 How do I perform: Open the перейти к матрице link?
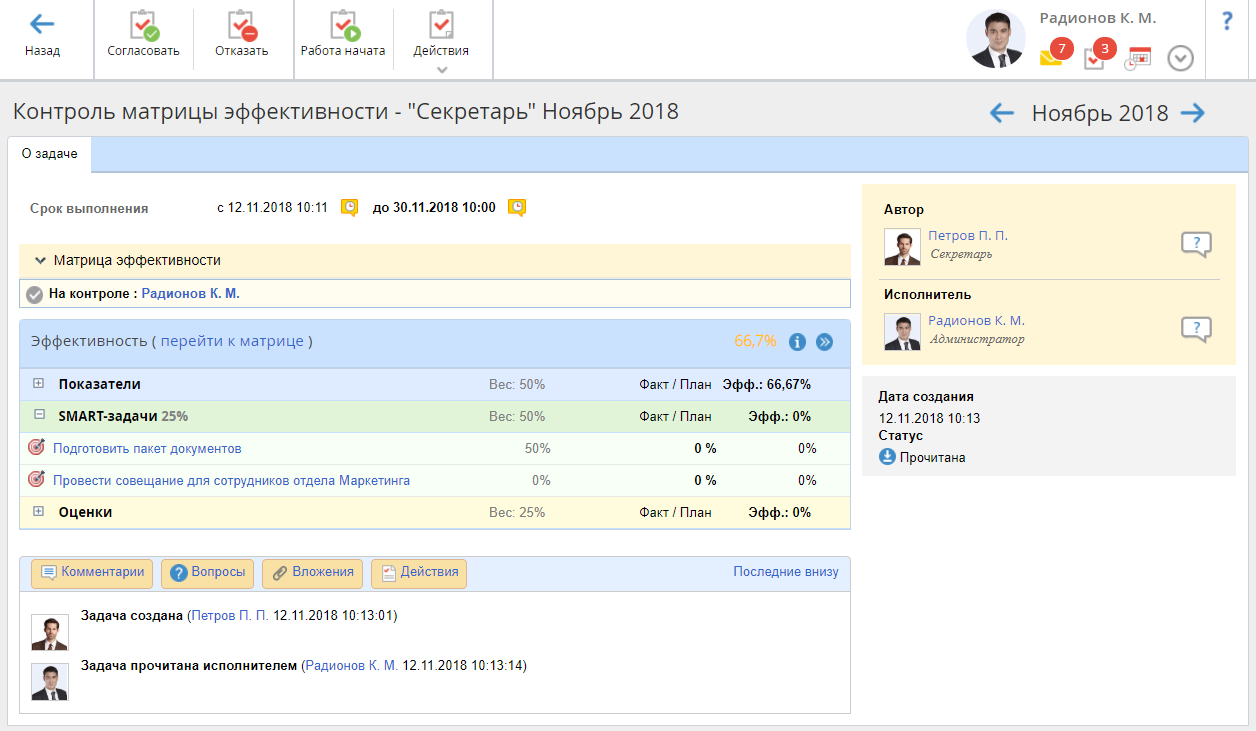(x=232, y=341)
